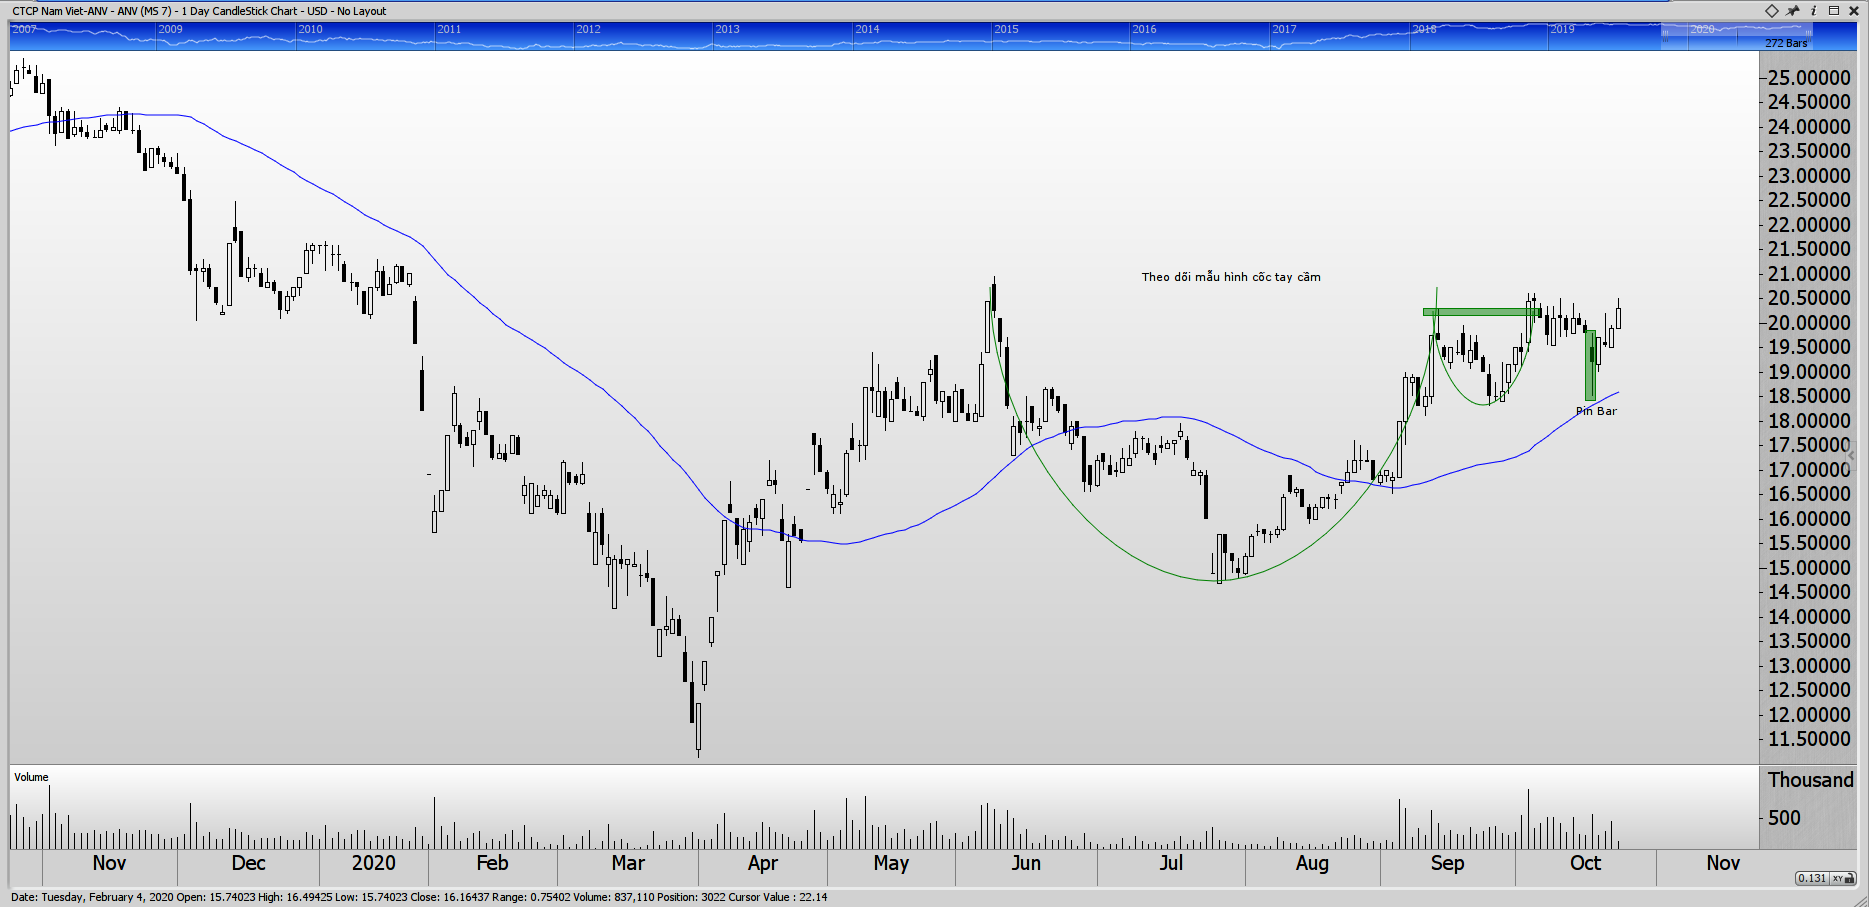Grab the right handle of range slider
The height and width of the screenshot is (907, 1869).
(1810, 36)
